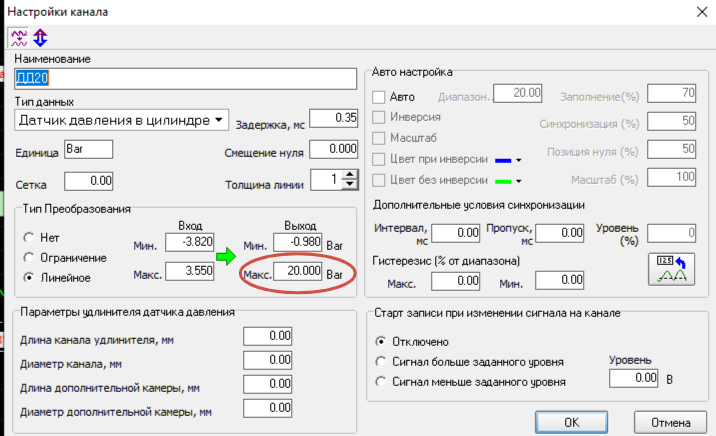Click the Уровень (%) synchronization field
This screenshot has width=716, height=436.
[671, 233]
